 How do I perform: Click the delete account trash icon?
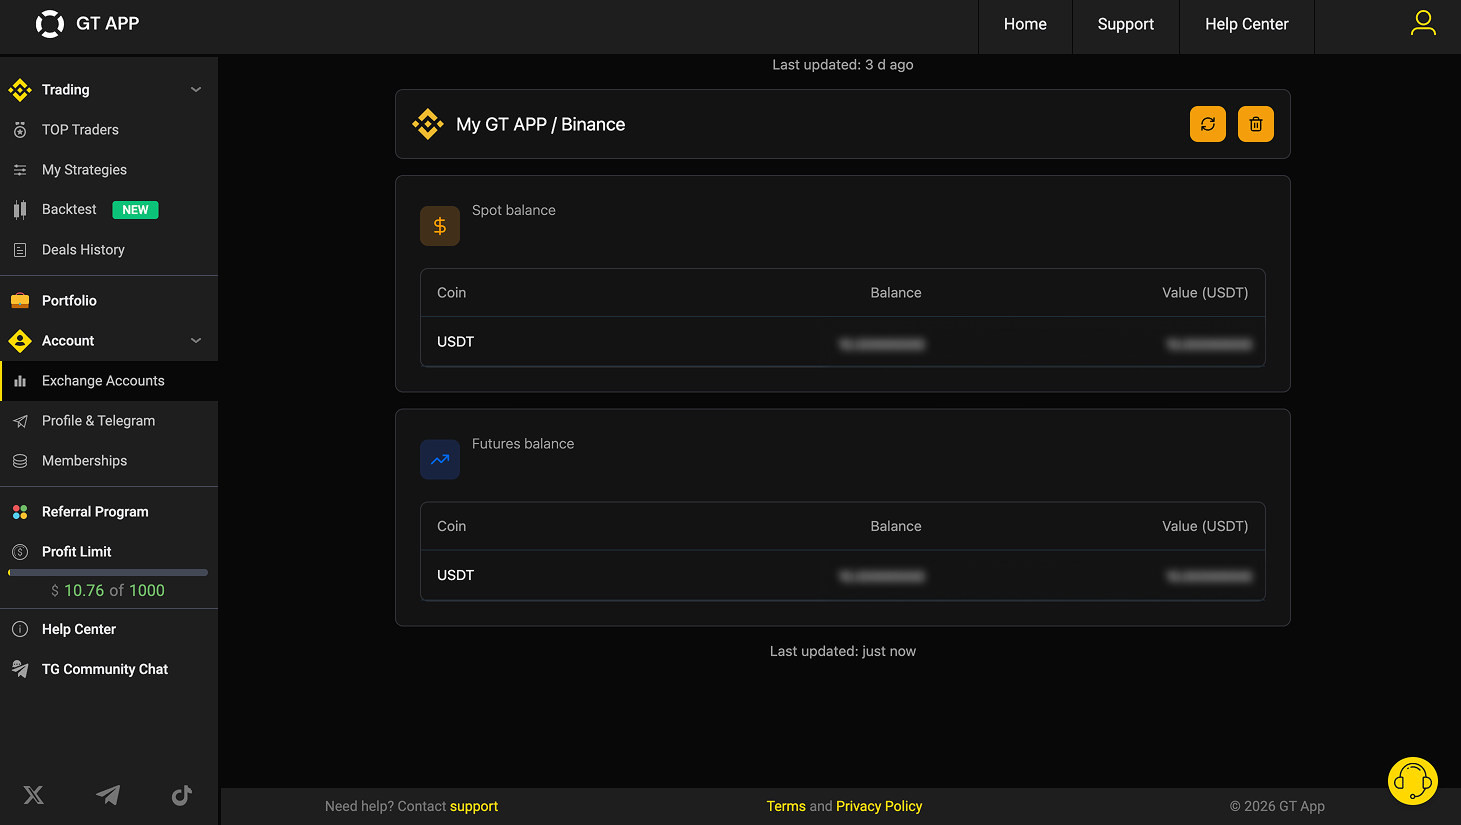click(1255, 124)
